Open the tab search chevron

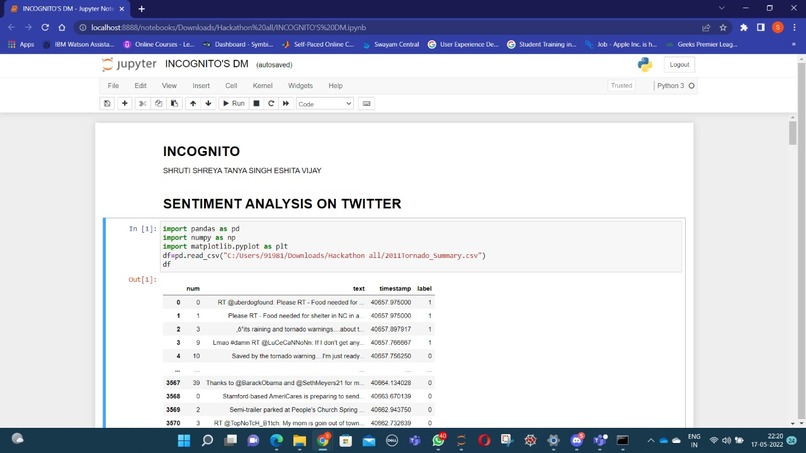722,8
